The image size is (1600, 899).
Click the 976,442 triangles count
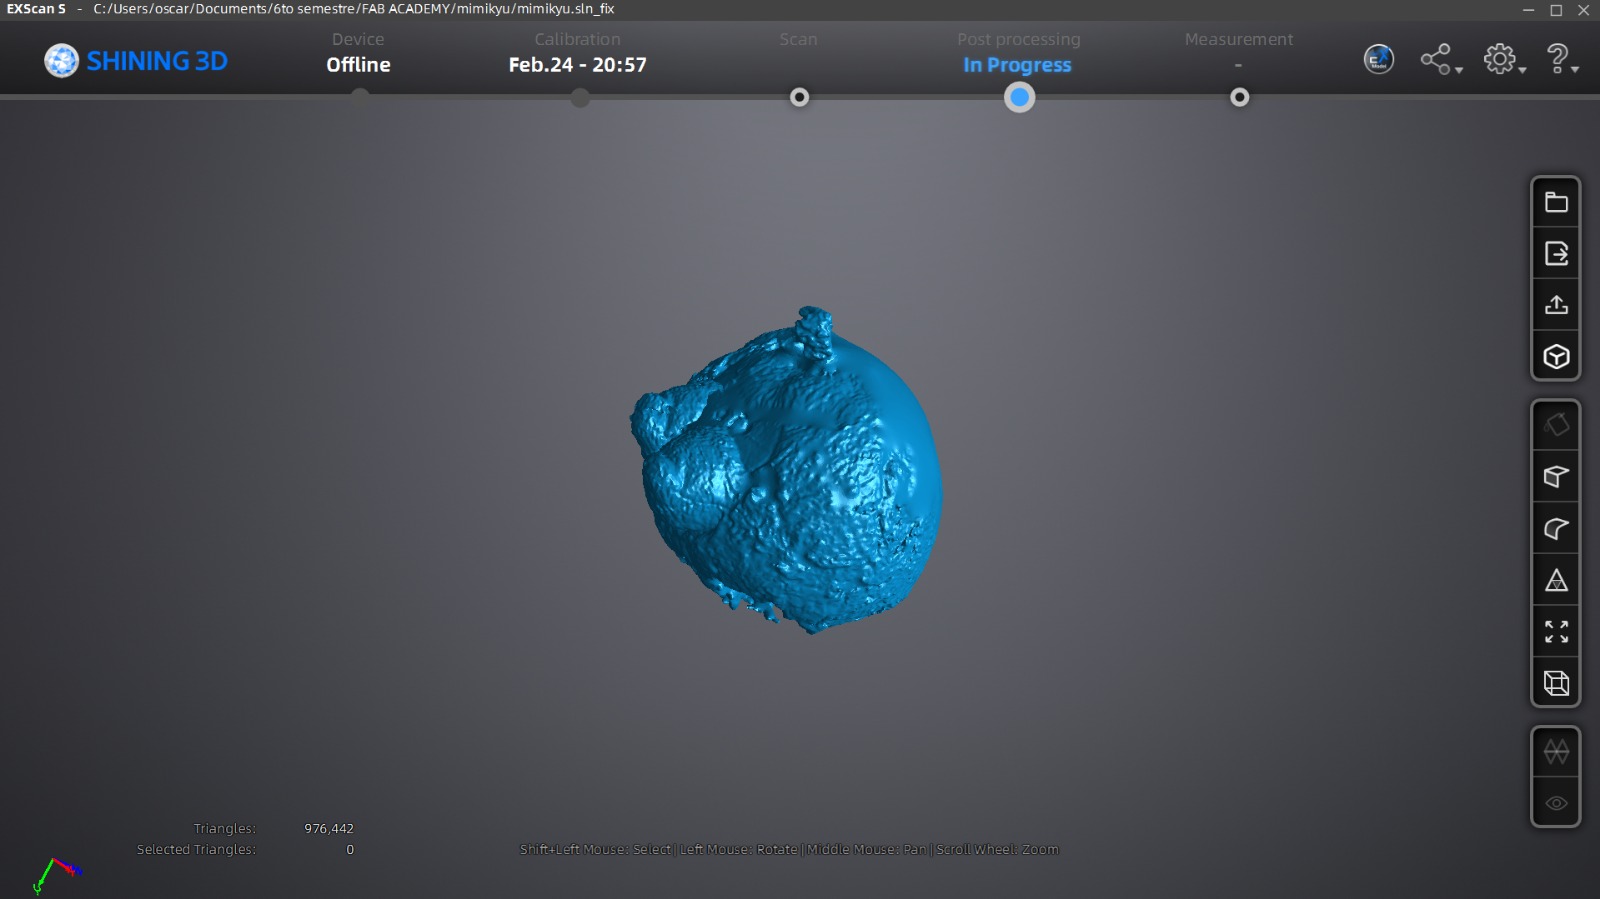coord(329,828)
